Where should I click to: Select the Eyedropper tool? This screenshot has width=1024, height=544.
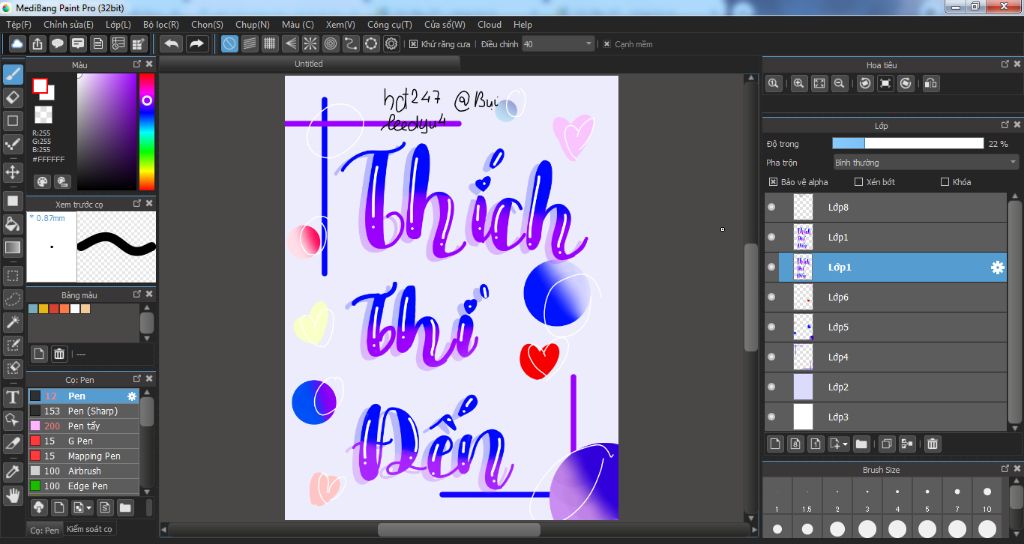pos(12,472)
